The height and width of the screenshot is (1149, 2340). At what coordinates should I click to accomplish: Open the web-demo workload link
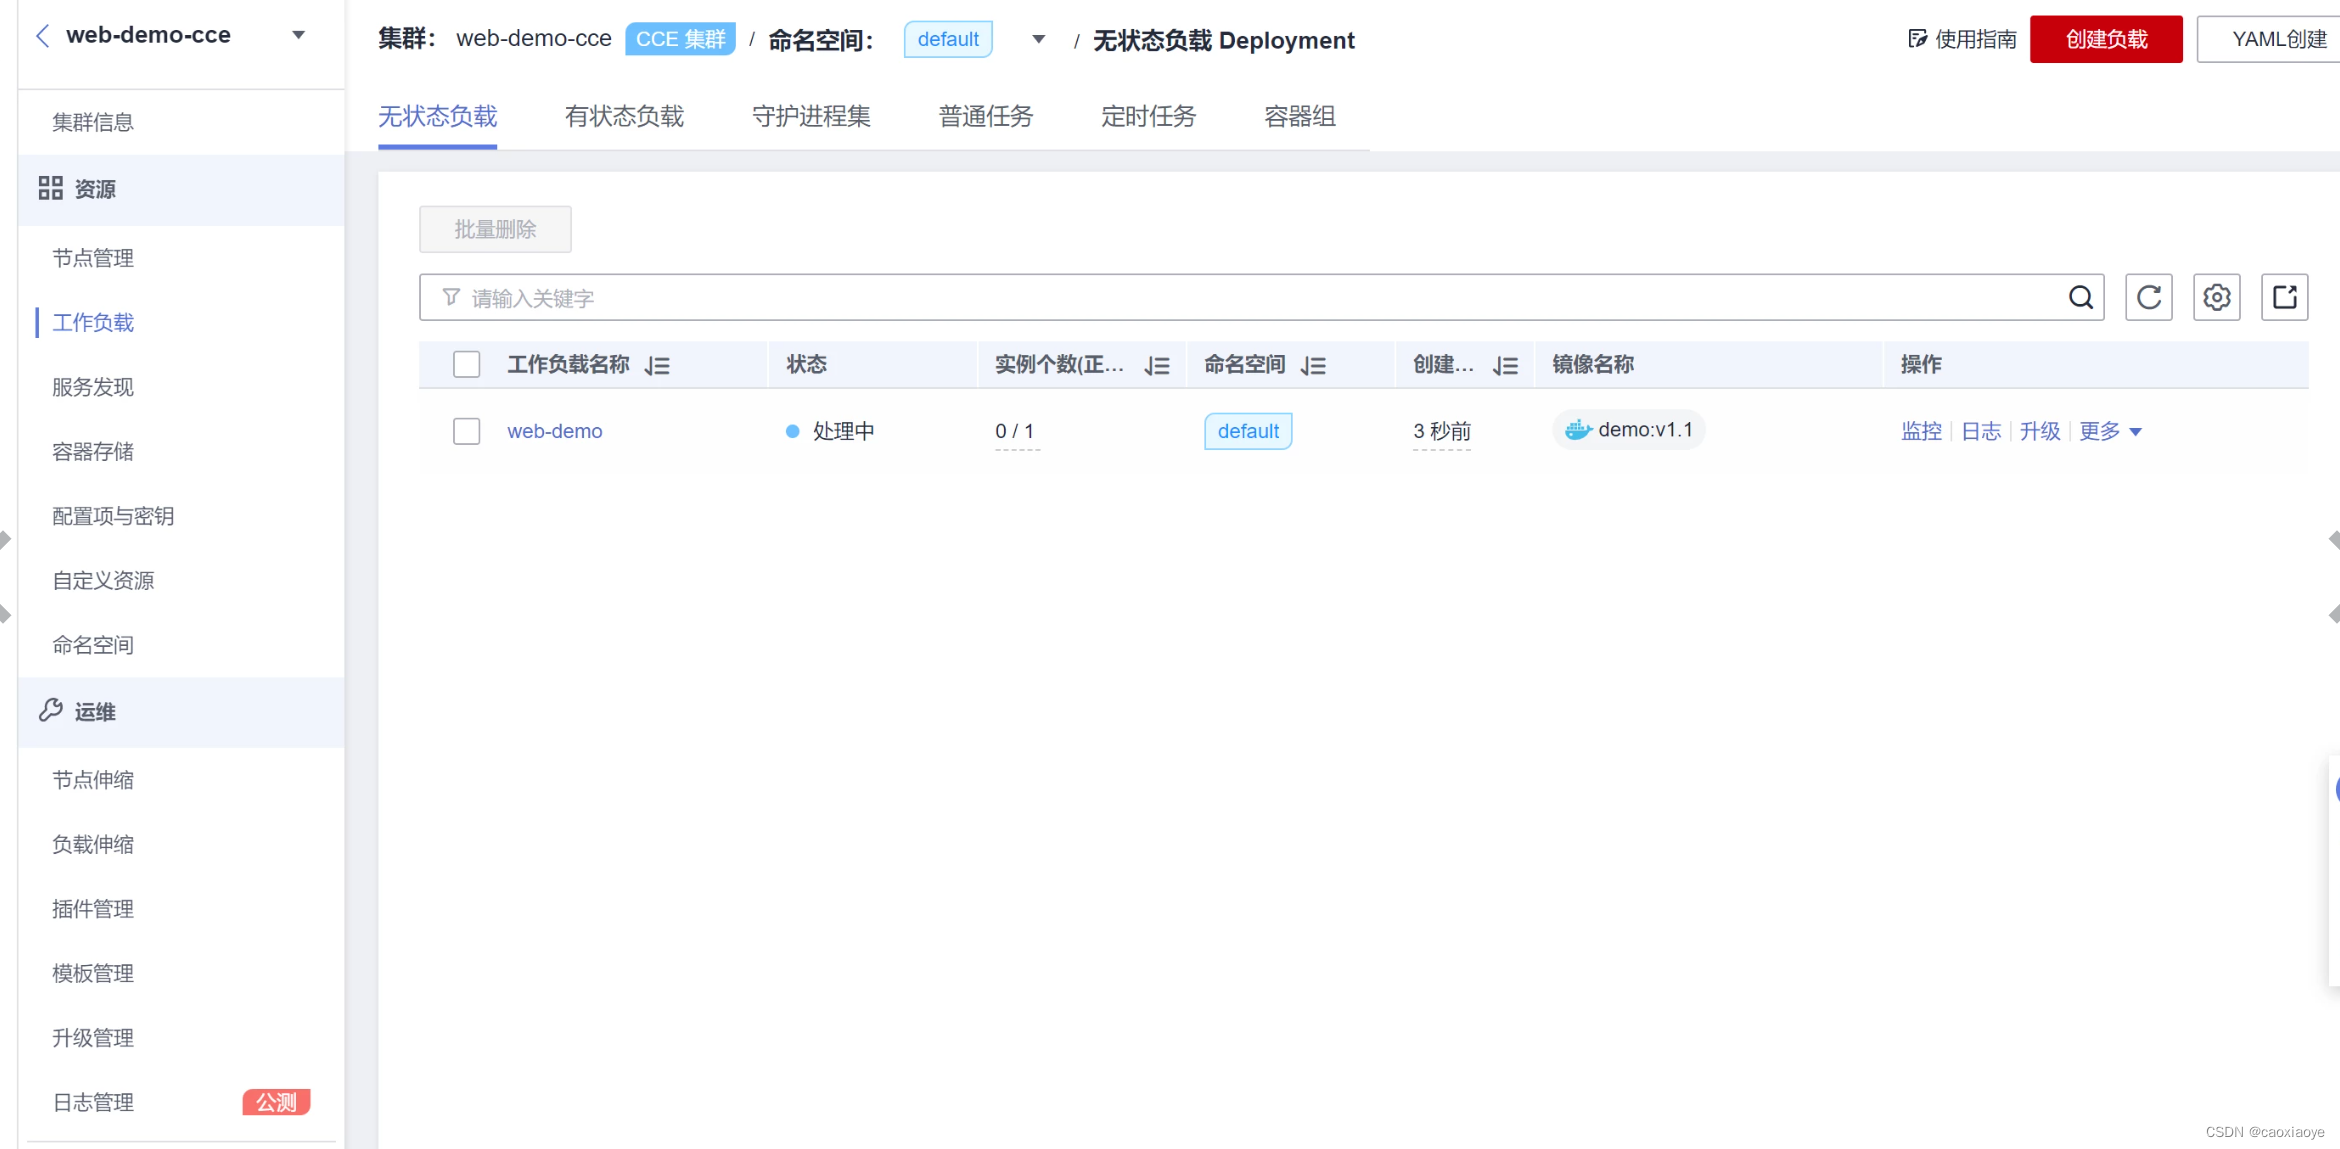pyautogui.click(x=554, y=431)
